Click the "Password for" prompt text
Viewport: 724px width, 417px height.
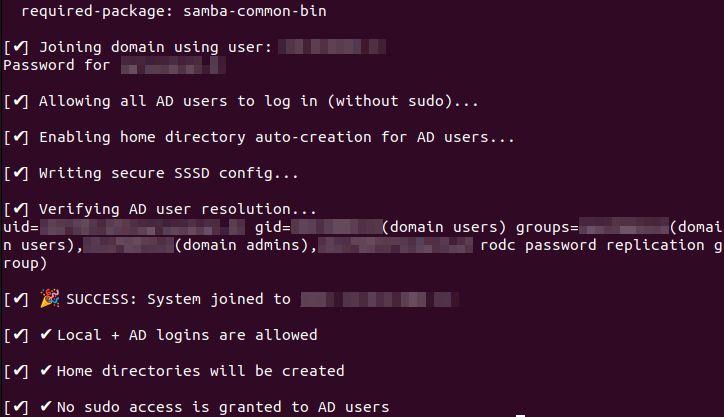(57, 65)
